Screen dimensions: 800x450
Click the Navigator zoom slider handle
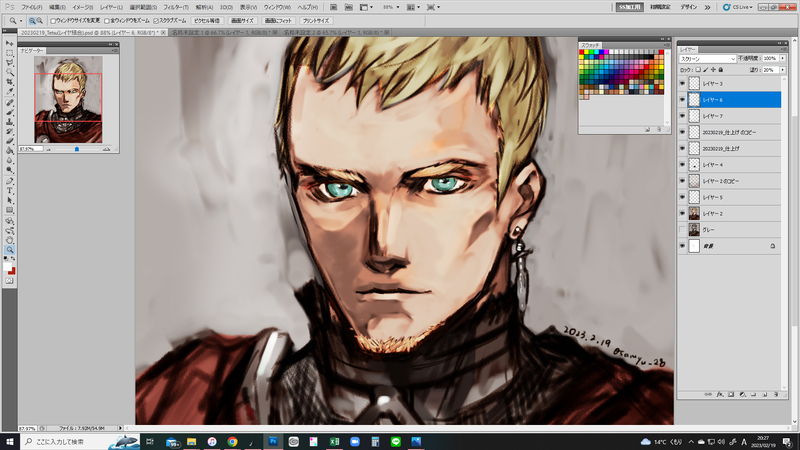click(x=77, y=149)
